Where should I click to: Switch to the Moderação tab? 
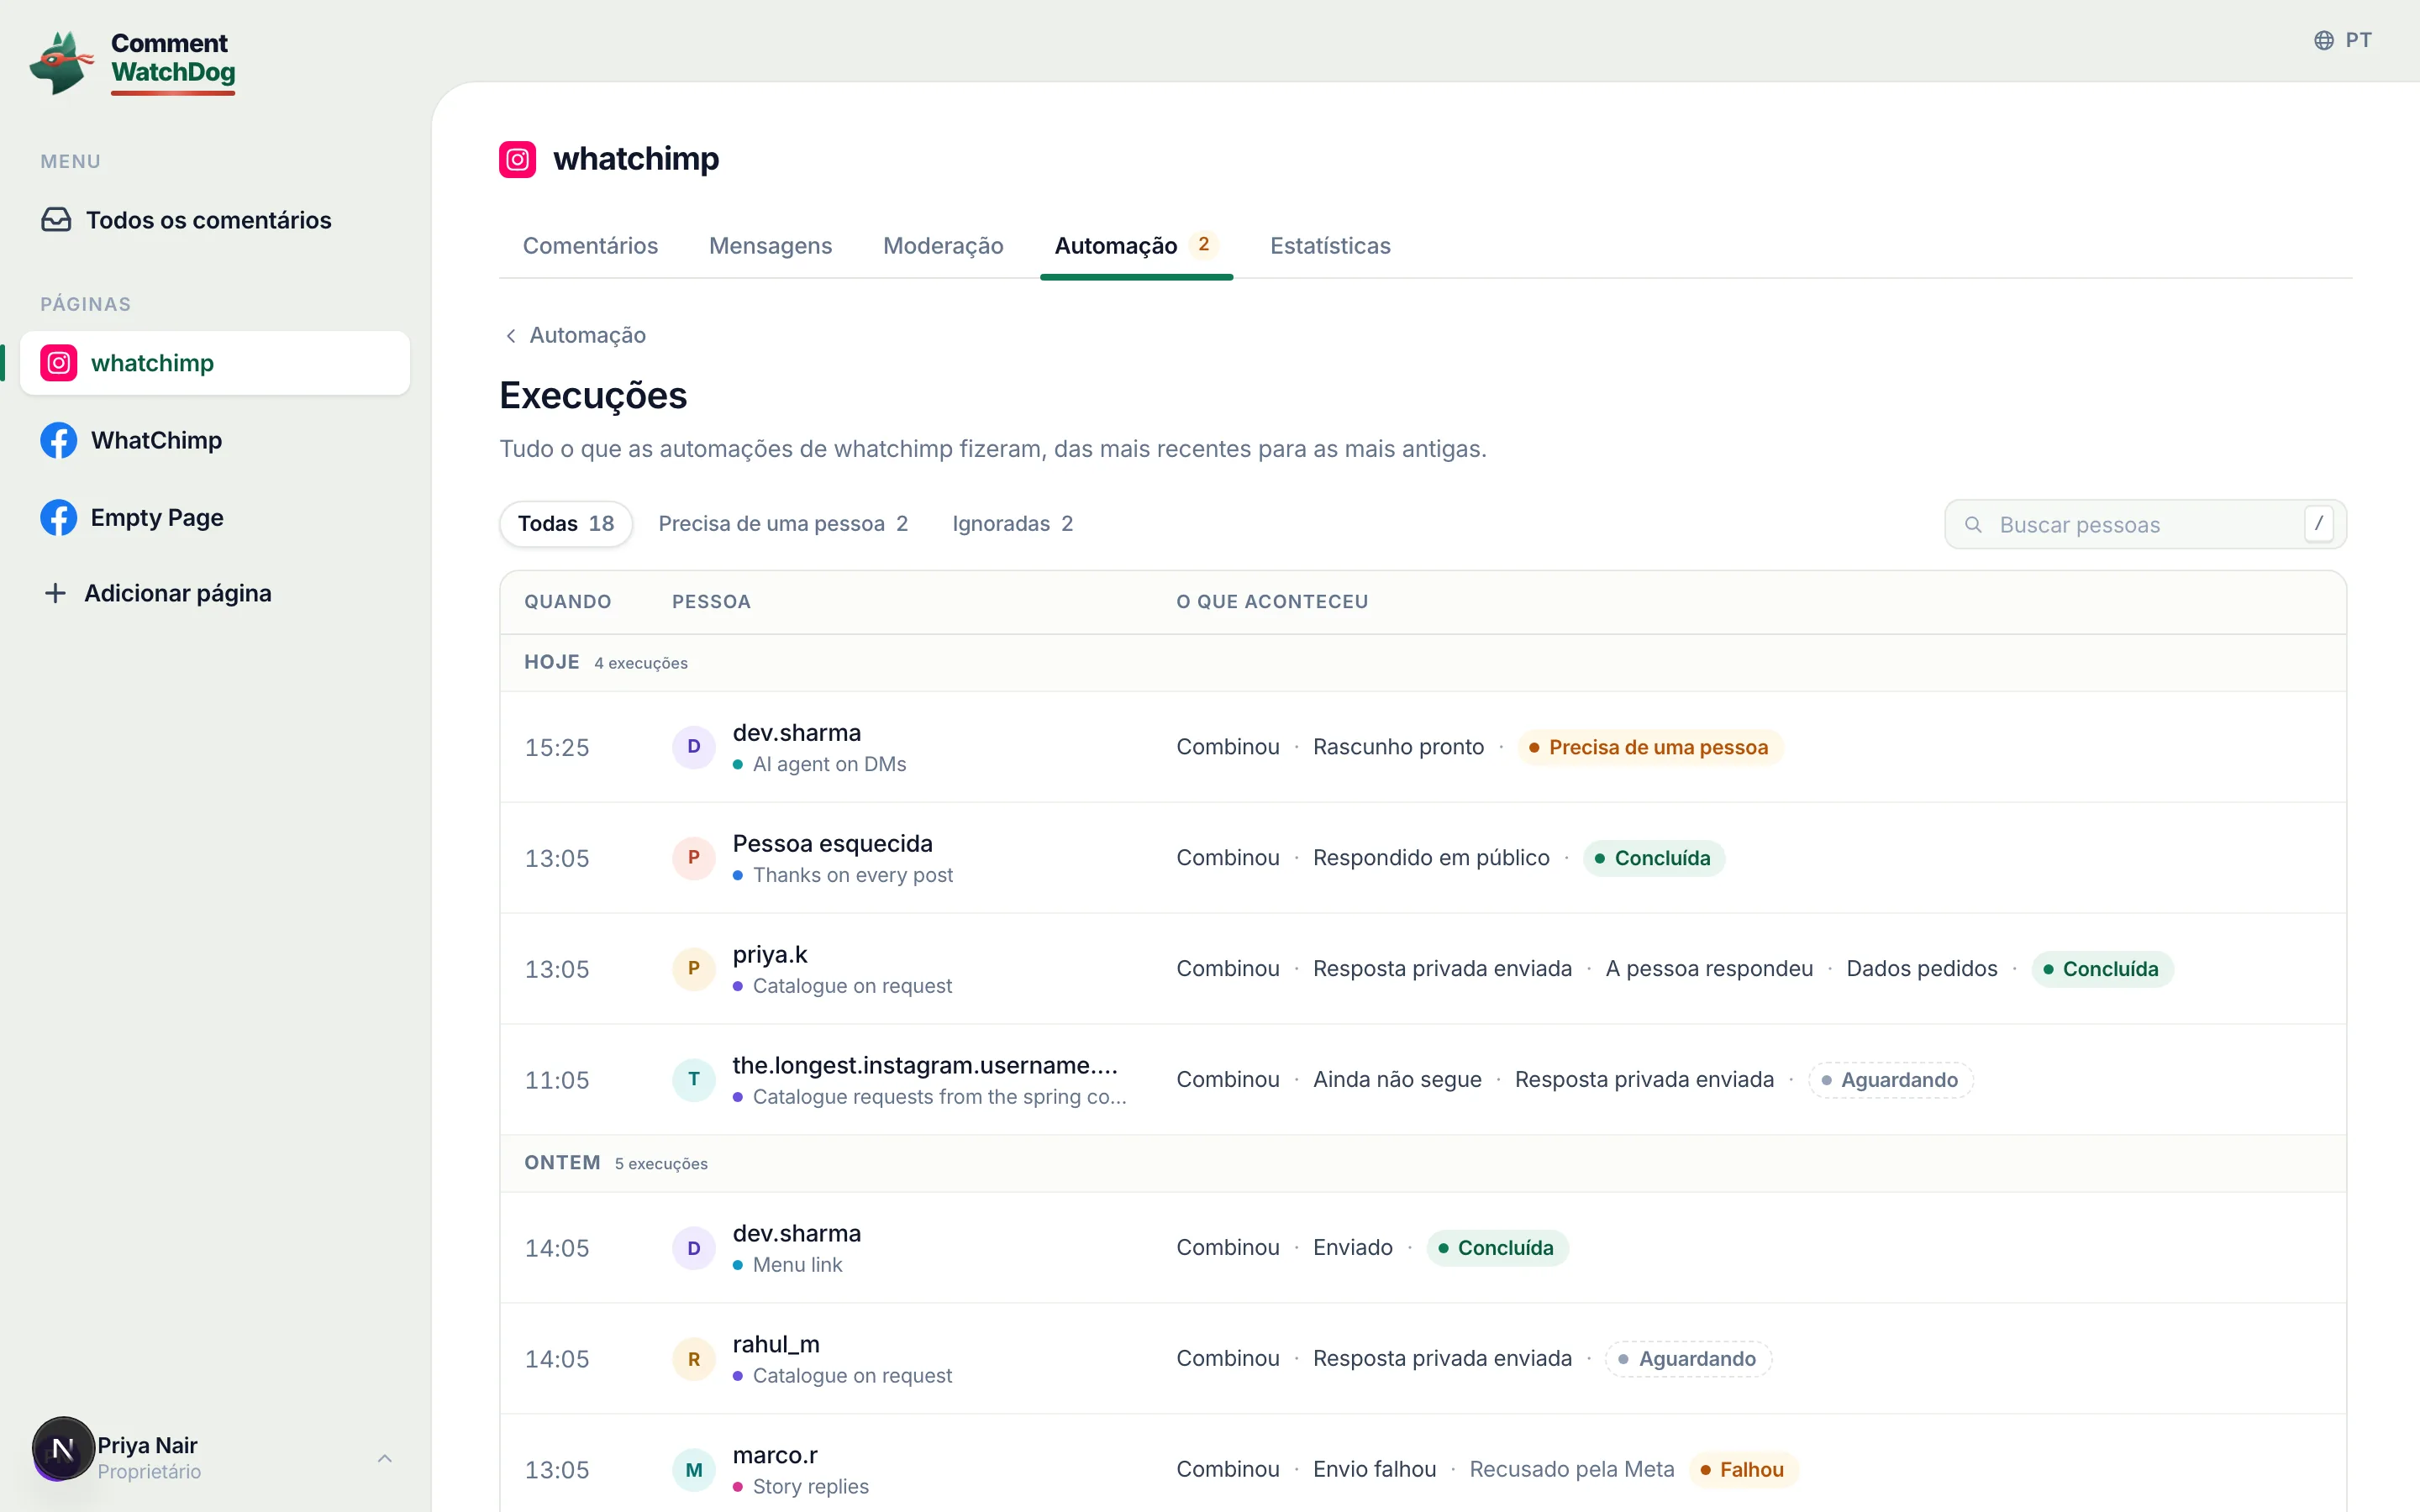[x=943, y=246]
